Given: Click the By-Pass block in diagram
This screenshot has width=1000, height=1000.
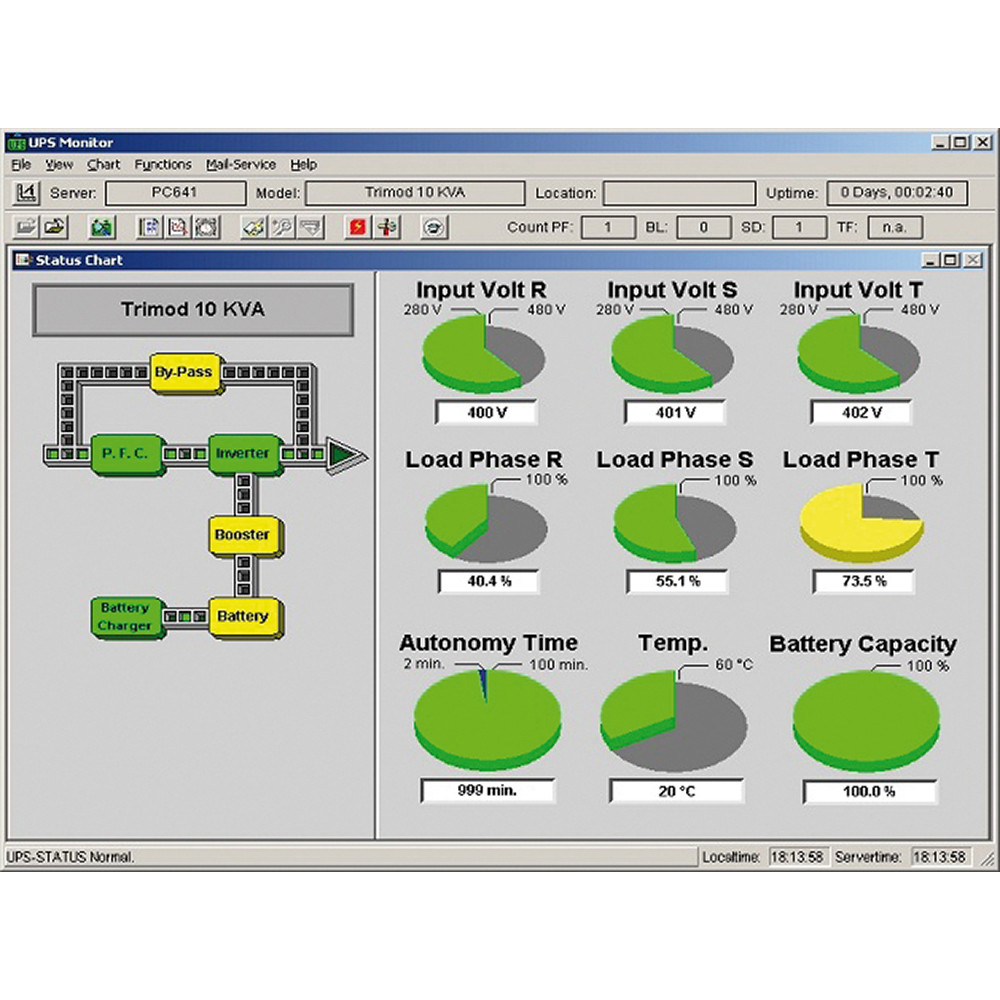Looking at the screenshot, I should tap(184, 372).
